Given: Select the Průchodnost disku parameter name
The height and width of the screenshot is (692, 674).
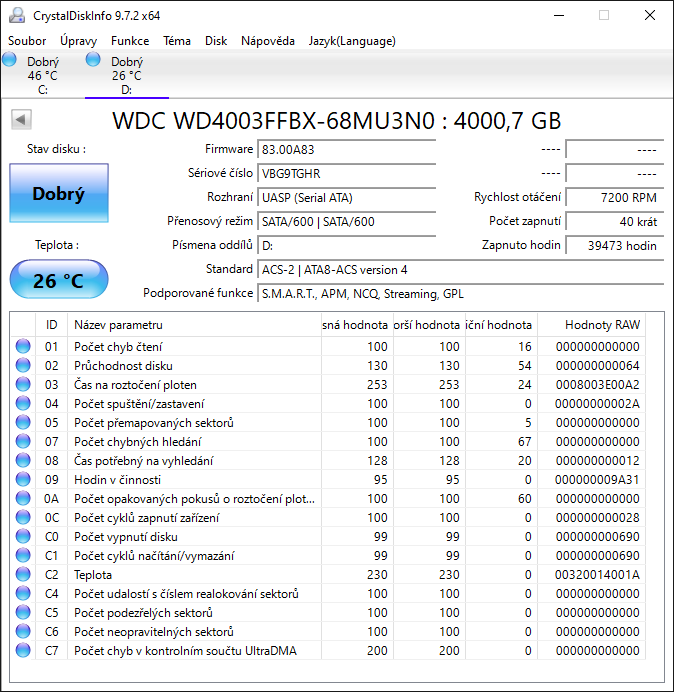Looking at the screenshot, I should [x=123, y=366].
